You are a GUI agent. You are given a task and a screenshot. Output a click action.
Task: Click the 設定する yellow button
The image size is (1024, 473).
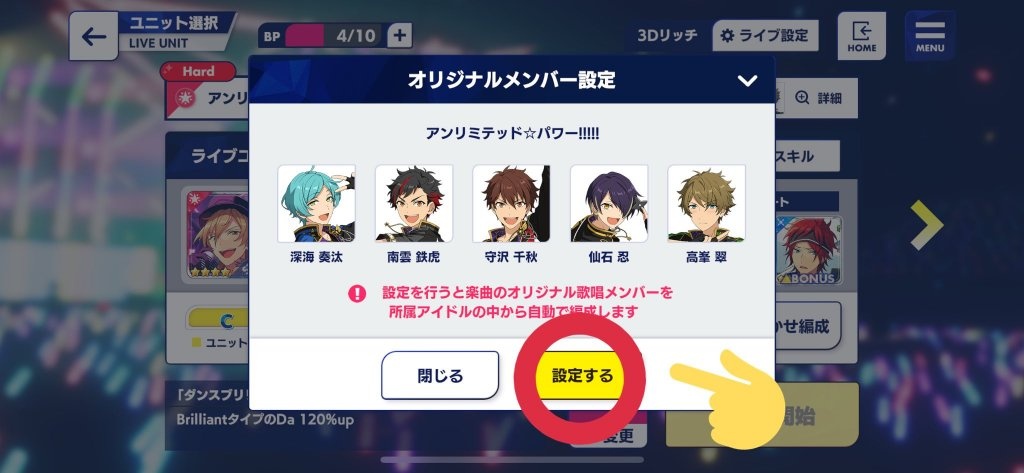pyautogui.click(x=583, y=376)
